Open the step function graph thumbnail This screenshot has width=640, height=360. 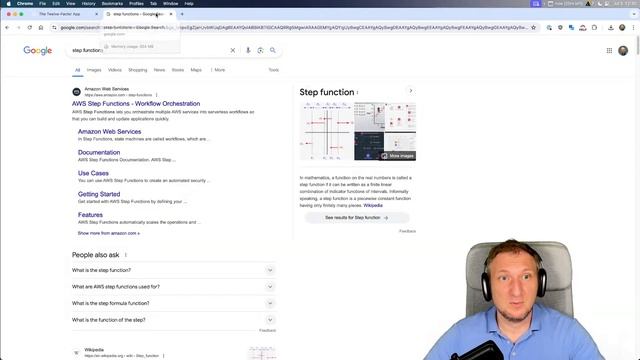[x=327, y=131]
